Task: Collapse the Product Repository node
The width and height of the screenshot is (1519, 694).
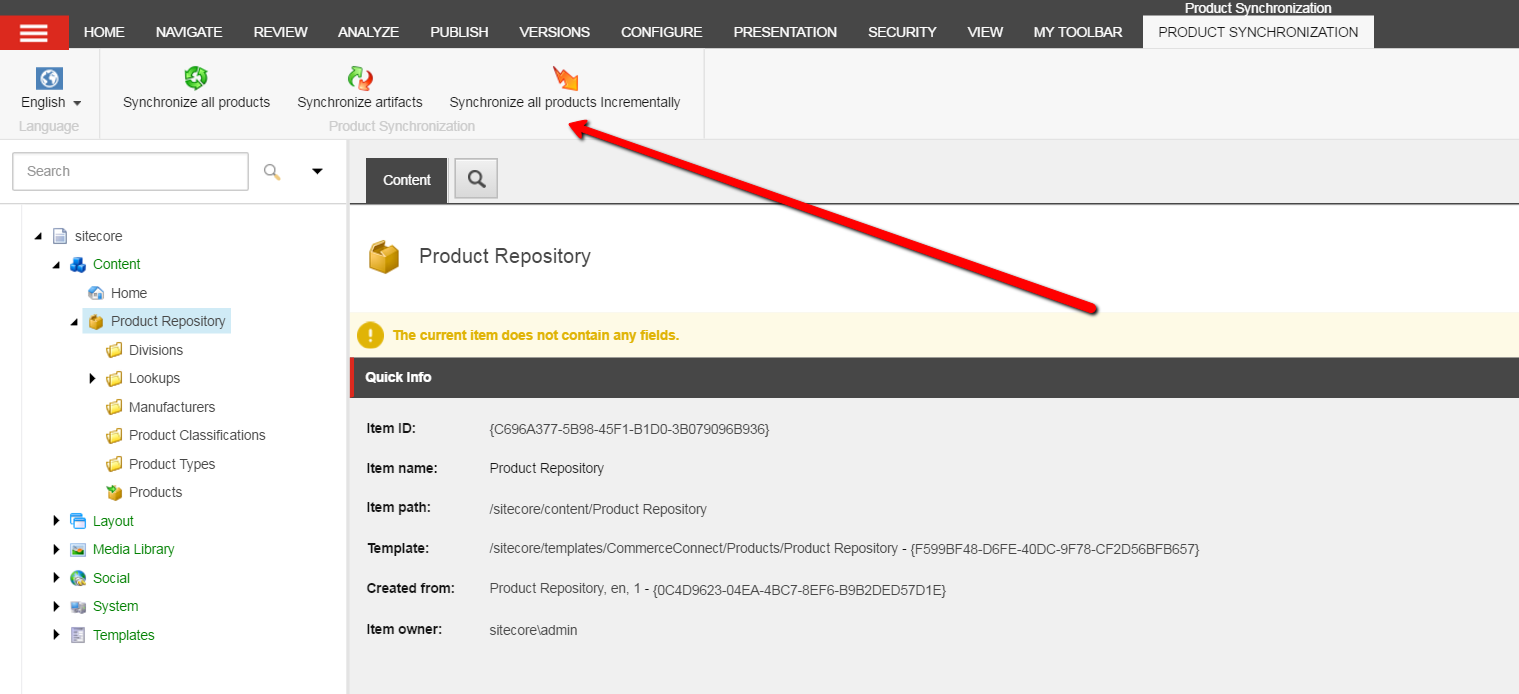Action: tap(74, 321)
